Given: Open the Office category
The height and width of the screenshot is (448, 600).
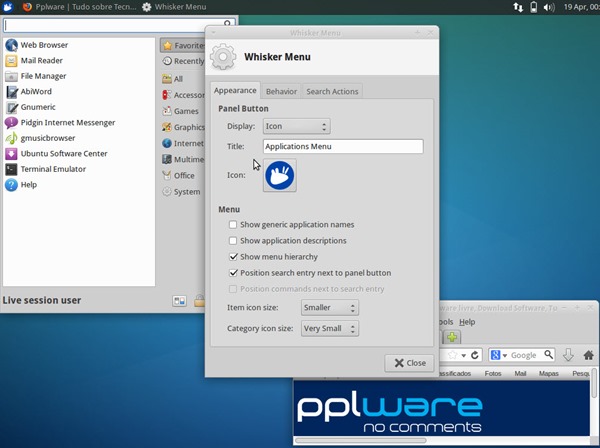Looking at the screenshot, I should [183, 175].
